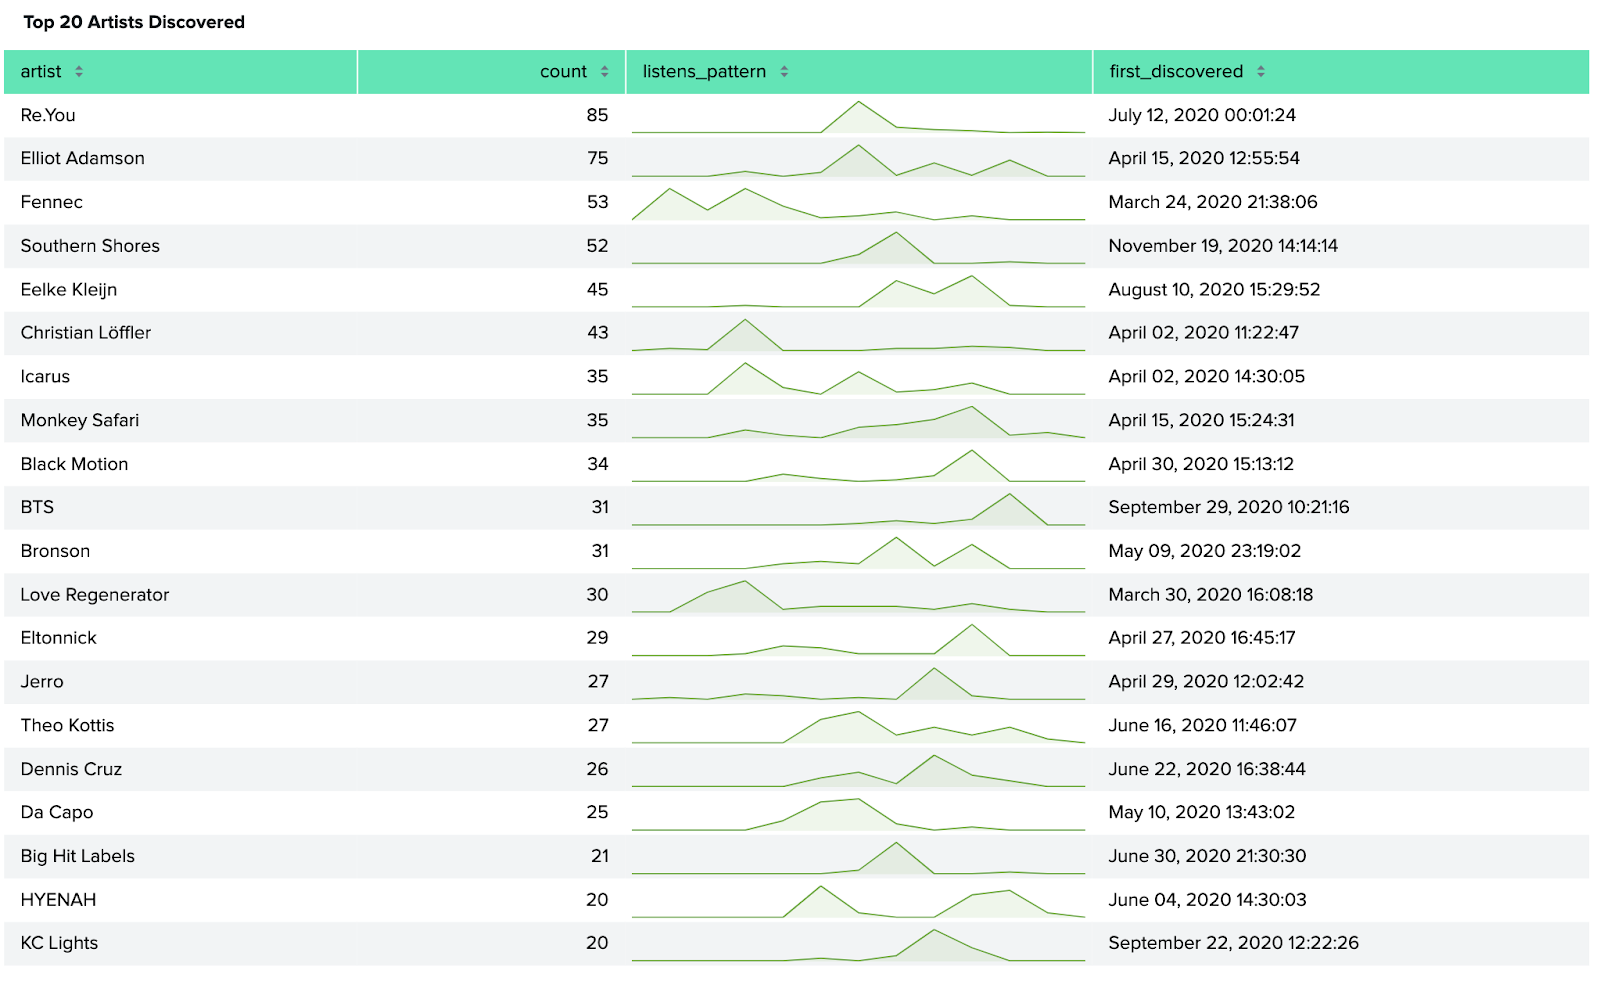Click date June 04, 2020 14:30:03

click(1207, 900)
